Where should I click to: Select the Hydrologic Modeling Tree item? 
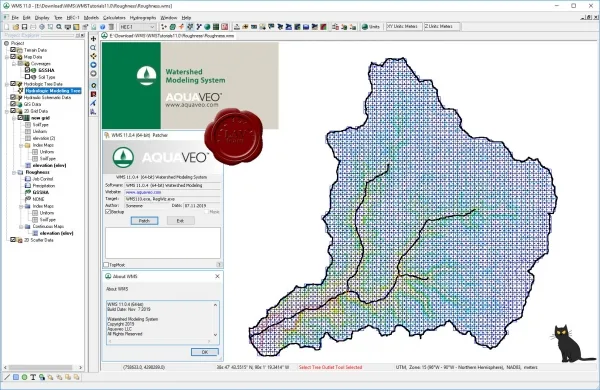pos(53,91)
